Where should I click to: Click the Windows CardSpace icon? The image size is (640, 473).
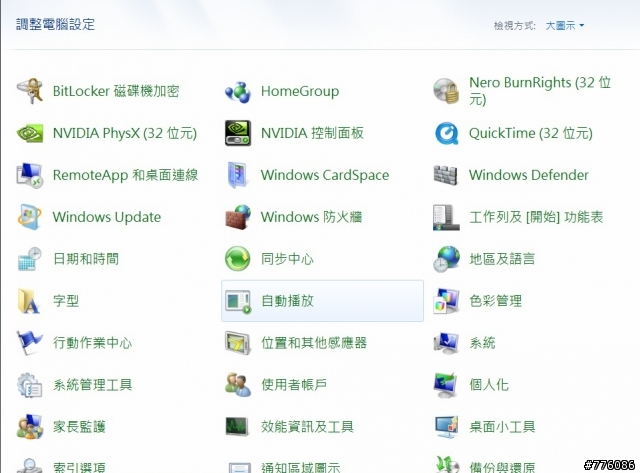pyautogui.click(x=238, y=175)
